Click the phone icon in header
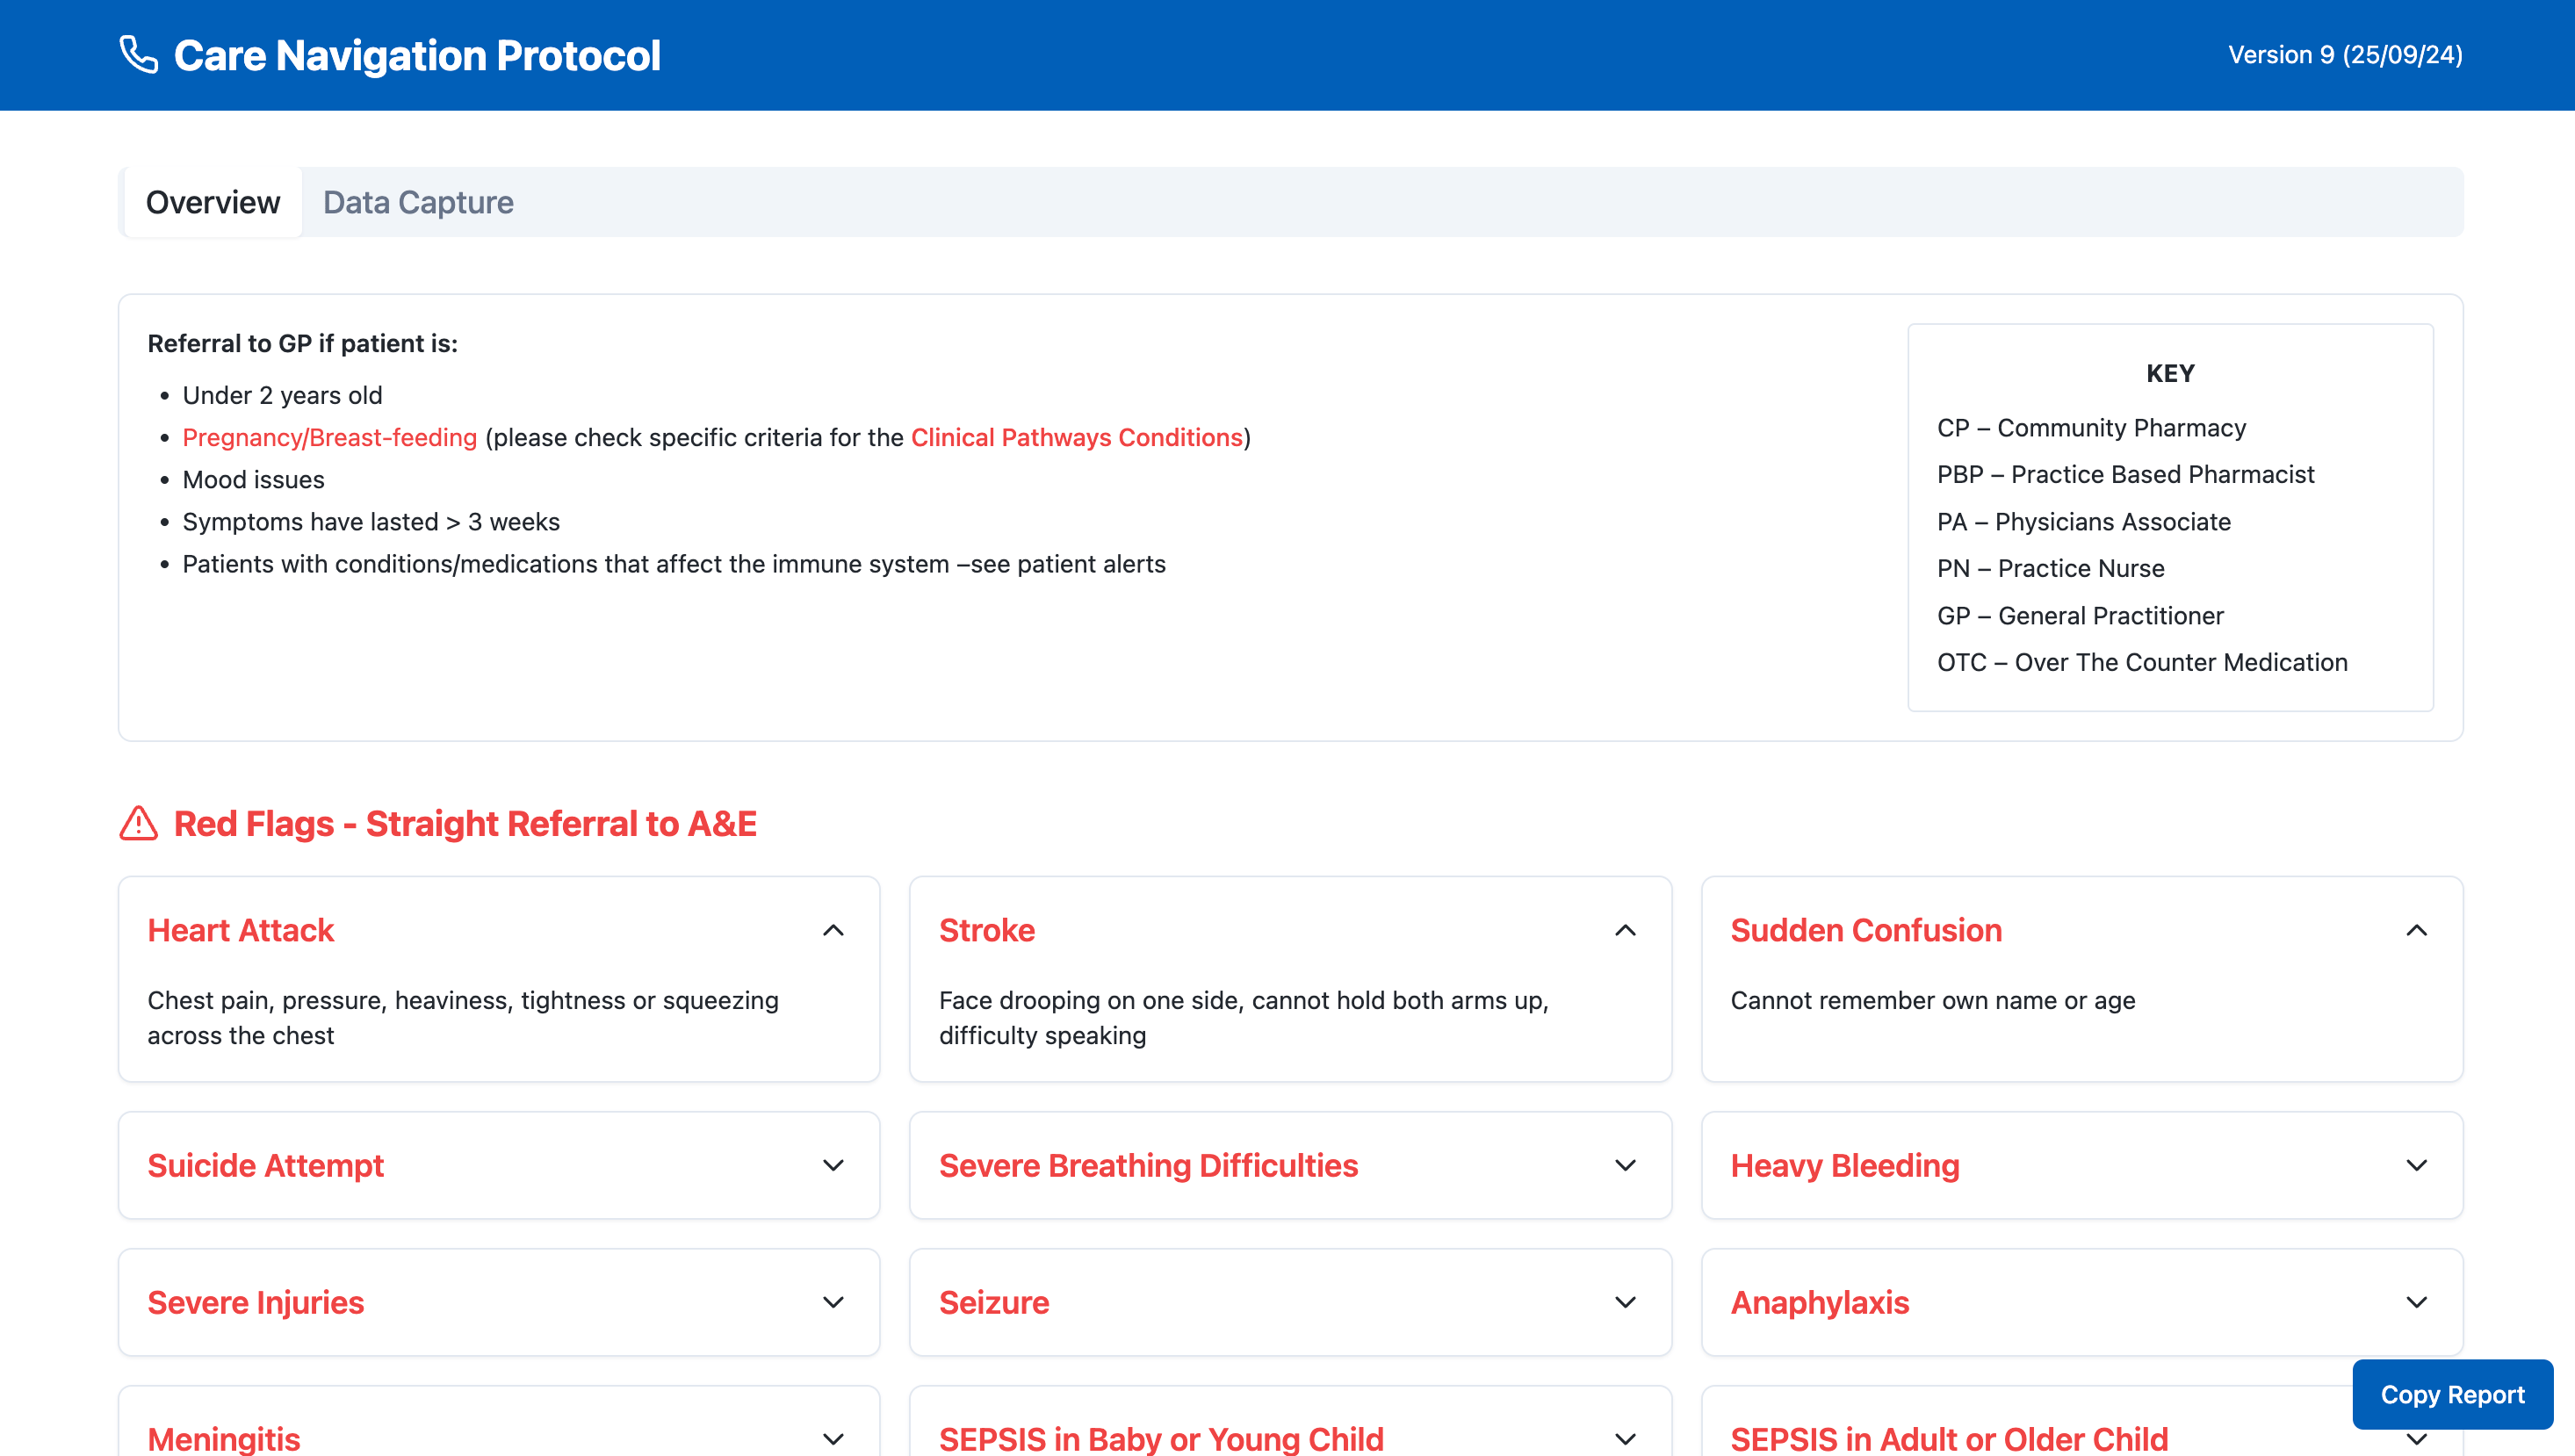Image resolution: width=2575 pixels, height=1456 pixels. click(138, 55)
